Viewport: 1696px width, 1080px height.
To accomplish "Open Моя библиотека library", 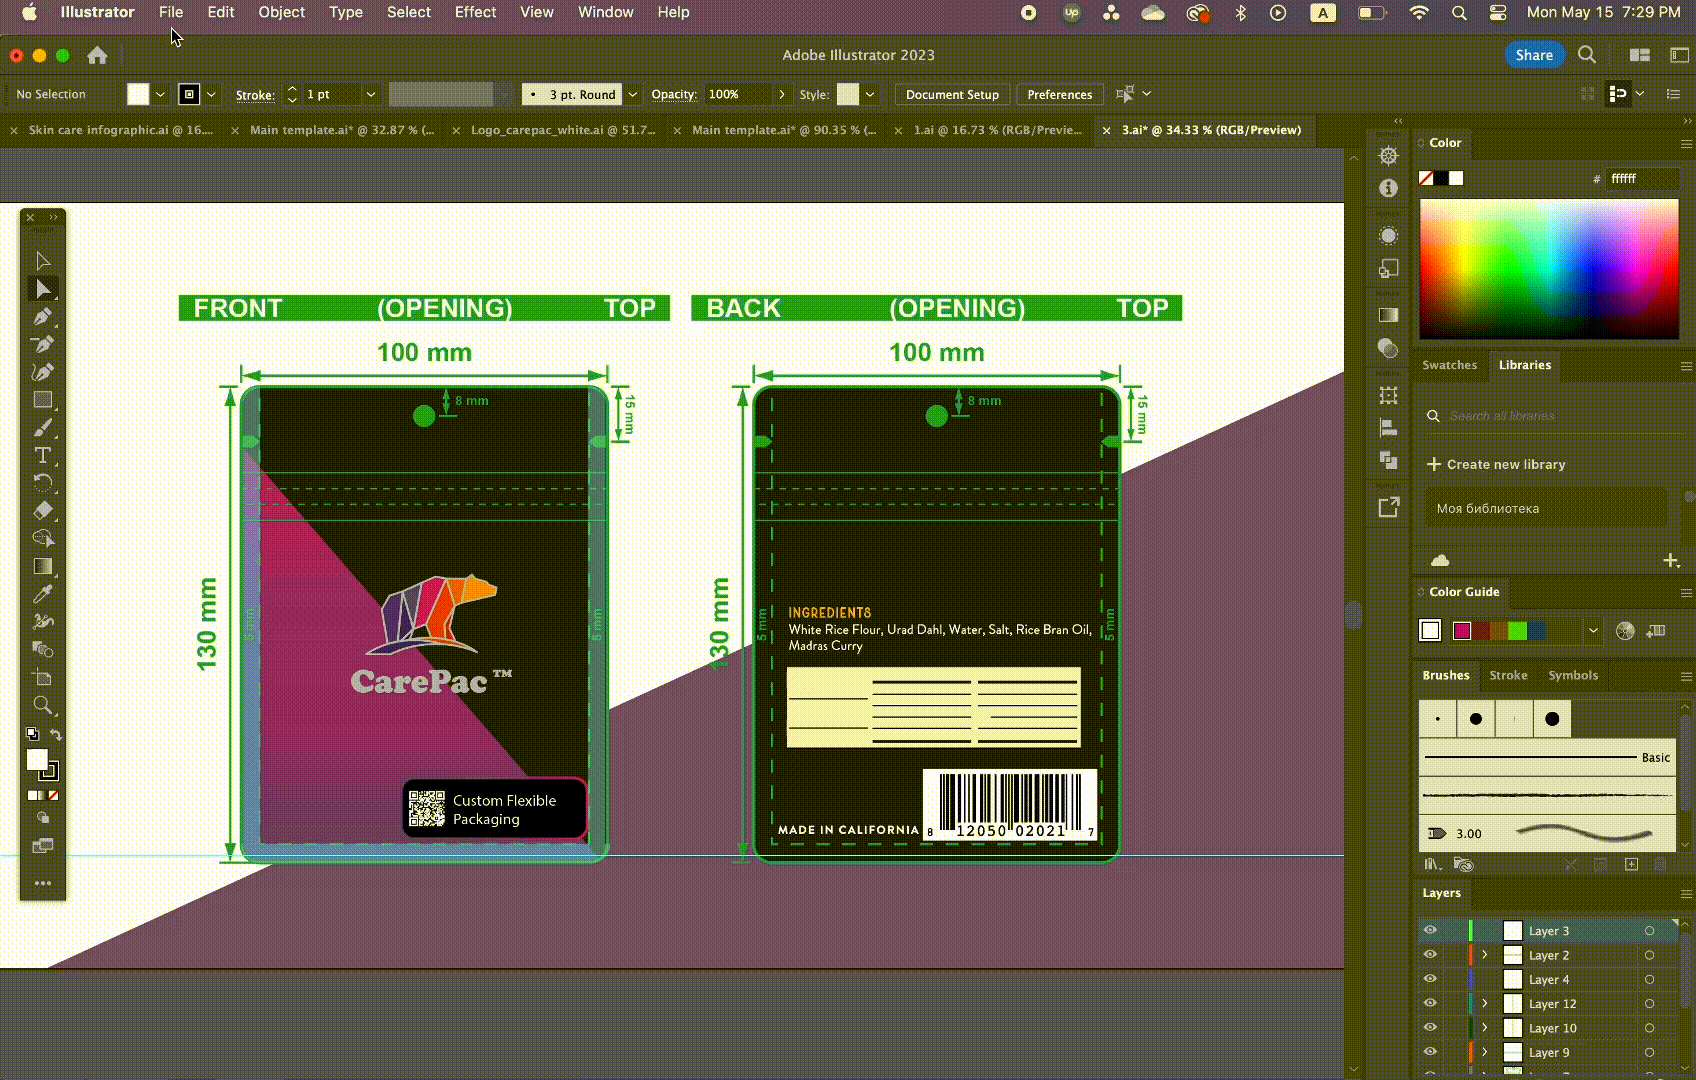I will (1546, 508).
